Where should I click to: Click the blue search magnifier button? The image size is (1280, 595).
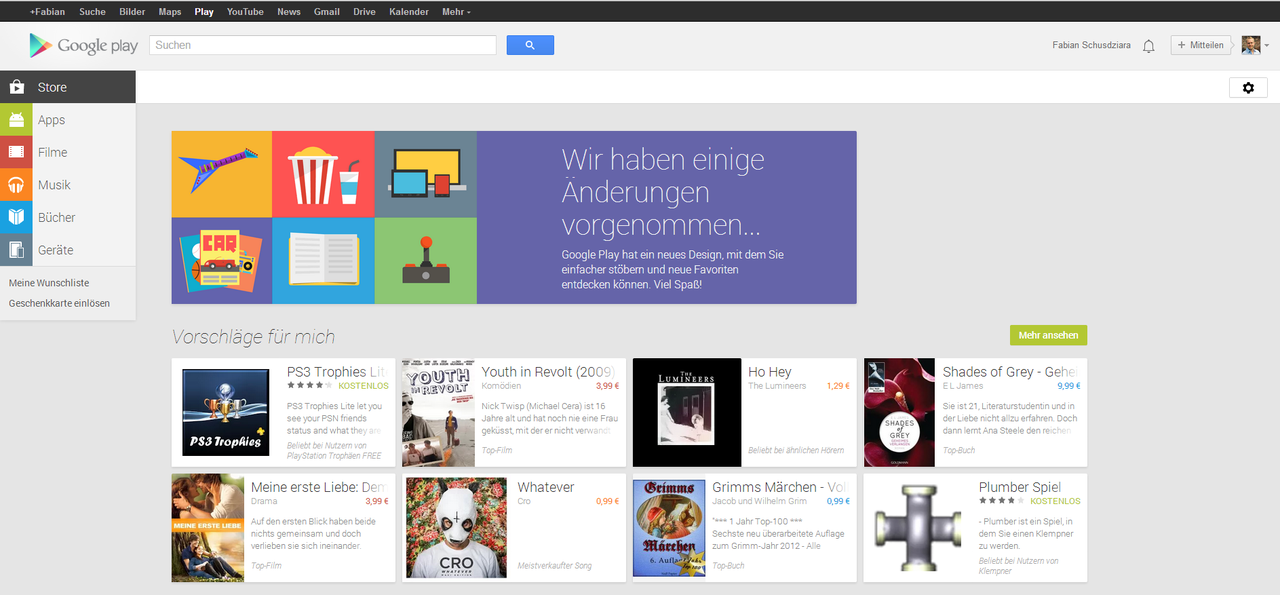530,45
